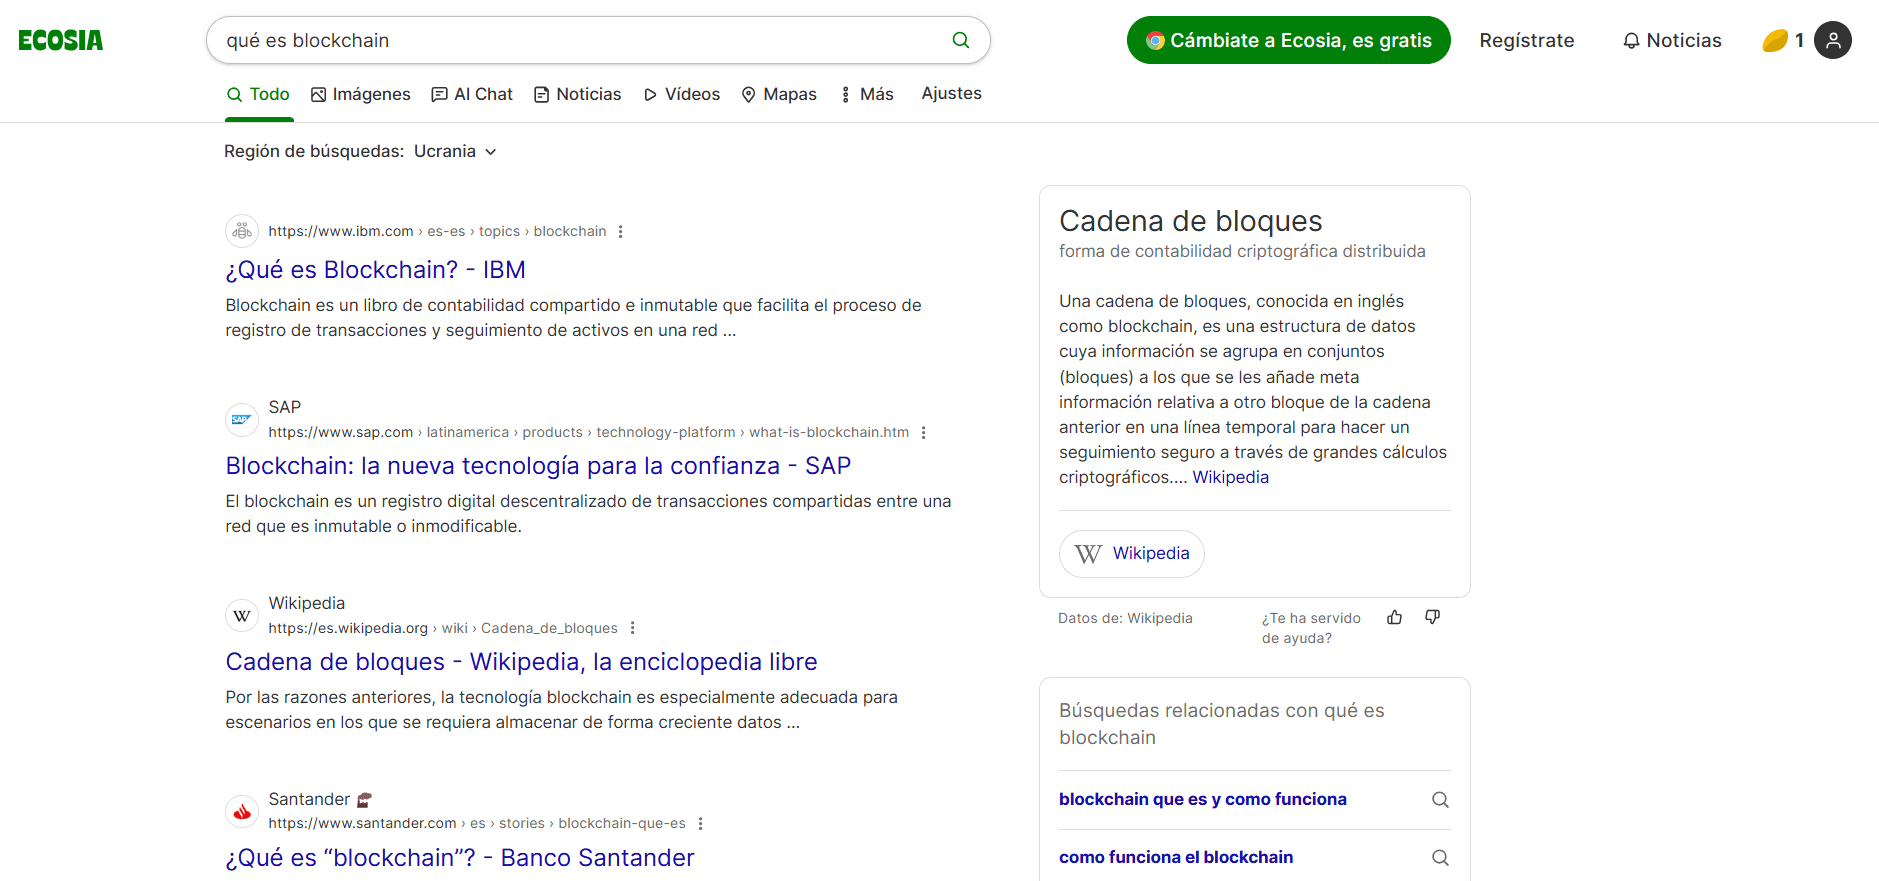Viewport: 1879px width, 881px height.
Task: Click the 'Cadena de bloques' panel heading
Action: click(x=1190, y=221)
